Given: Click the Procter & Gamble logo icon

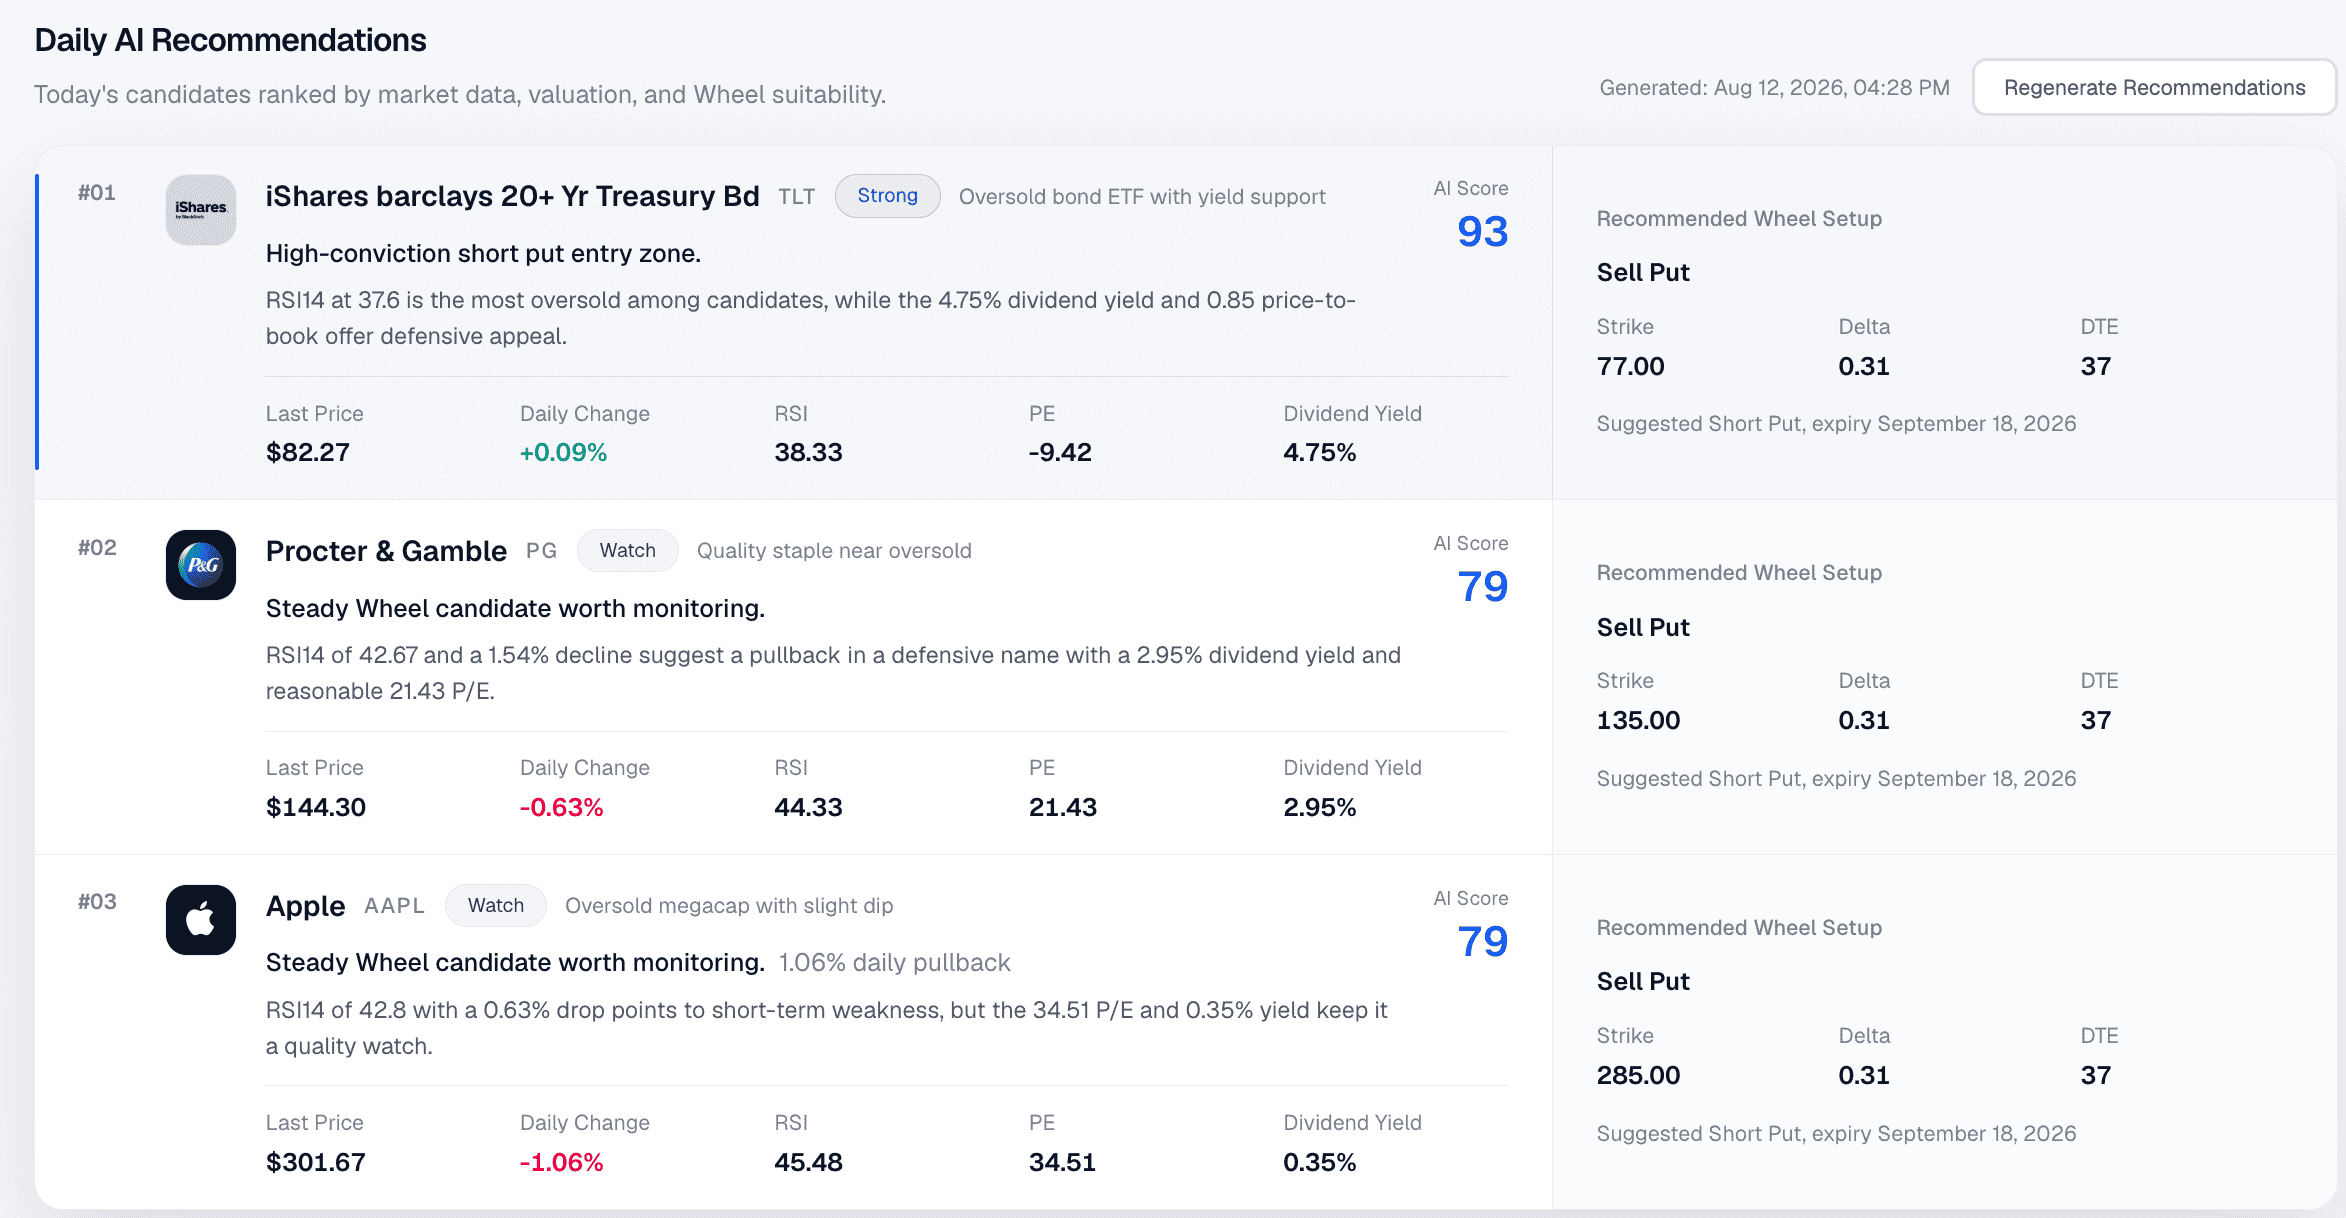Looking at the screenshot, I should point(201,565).
